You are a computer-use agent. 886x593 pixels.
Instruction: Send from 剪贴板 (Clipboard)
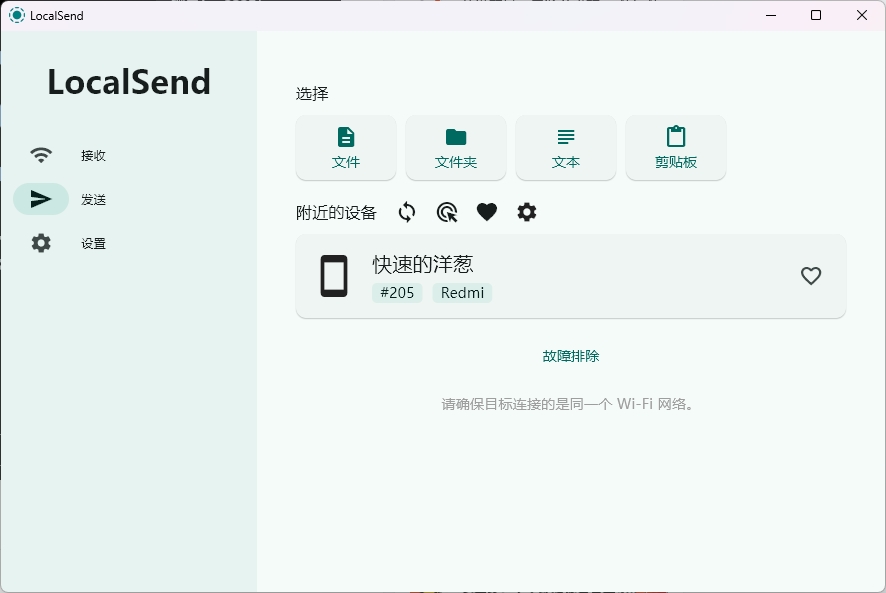coord(676,148)
